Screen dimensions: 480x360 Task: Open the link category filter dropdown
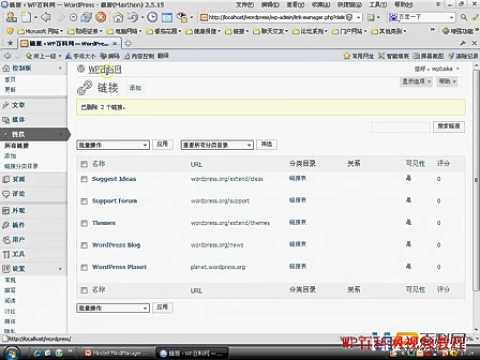click(217, 145)
